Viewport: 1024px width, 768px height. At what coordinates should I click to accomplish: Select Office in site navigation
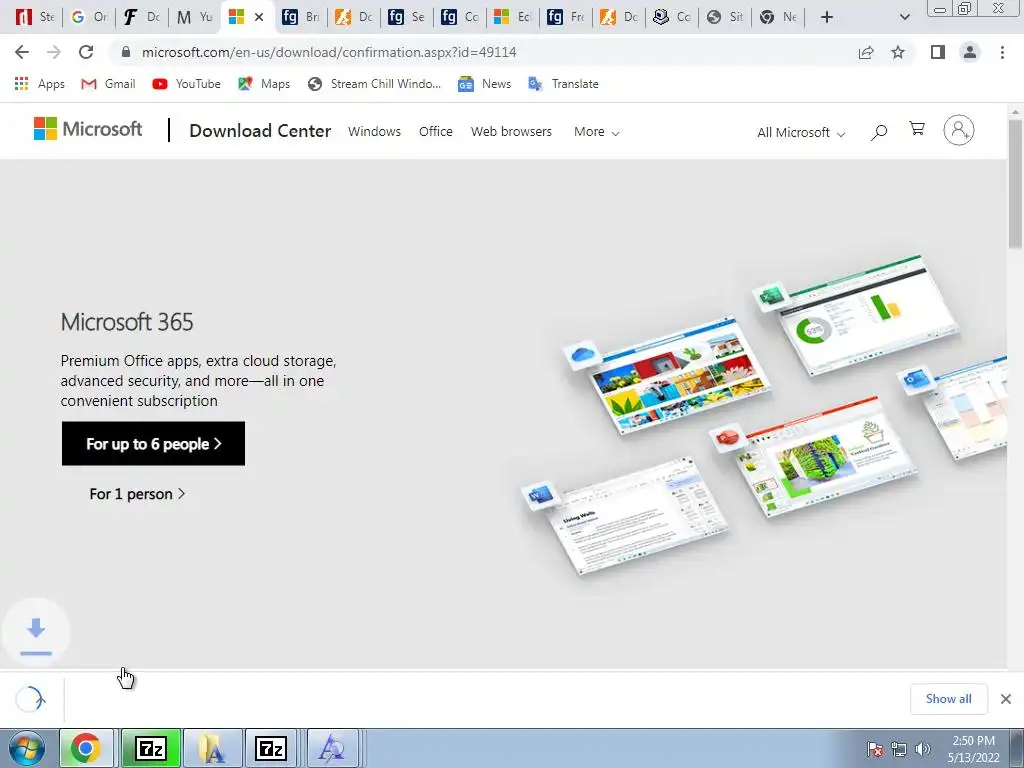pyautogui.click(x=436, y=131)
